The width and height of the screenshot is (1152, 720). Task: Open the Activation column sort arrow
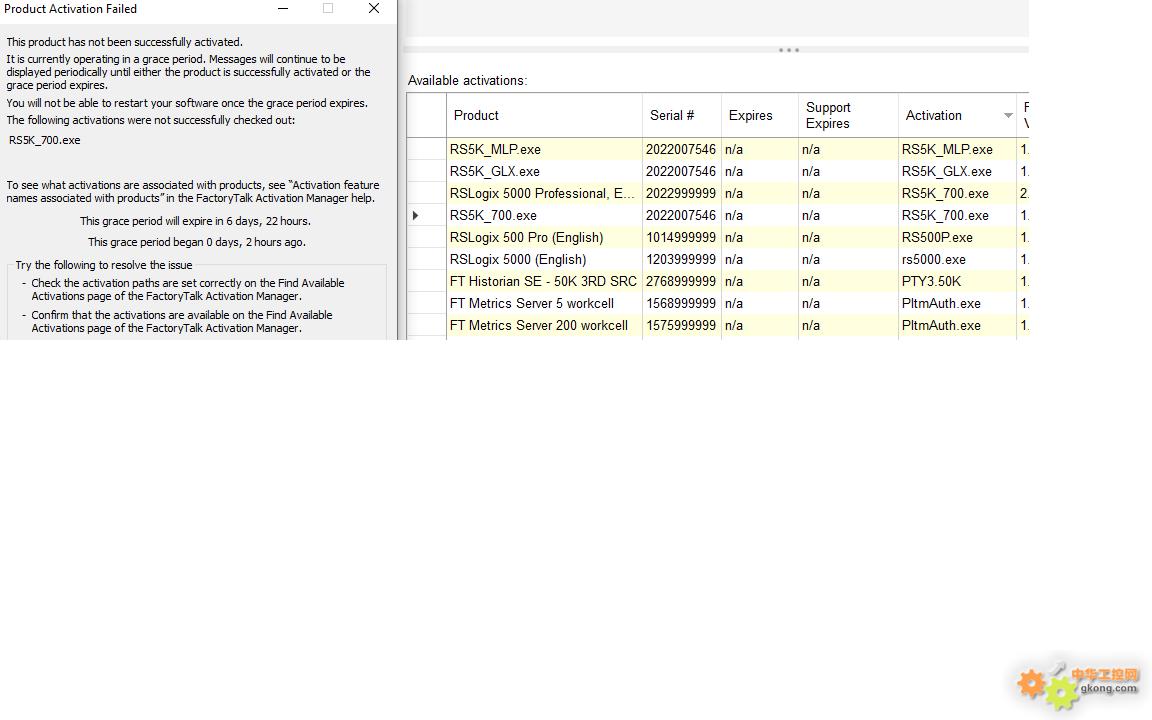click(1007, 116)
